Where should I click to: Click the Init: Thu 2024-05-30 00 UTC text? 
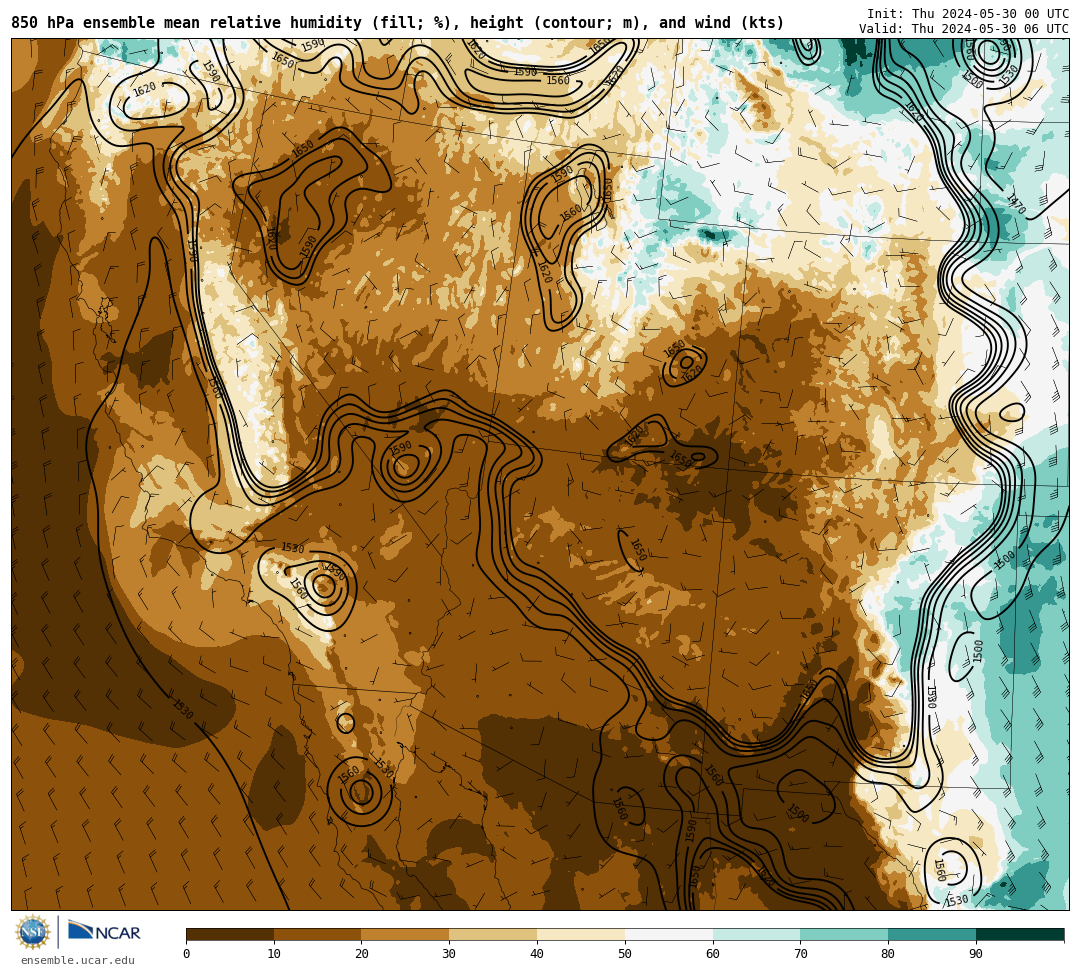(968, 14)
